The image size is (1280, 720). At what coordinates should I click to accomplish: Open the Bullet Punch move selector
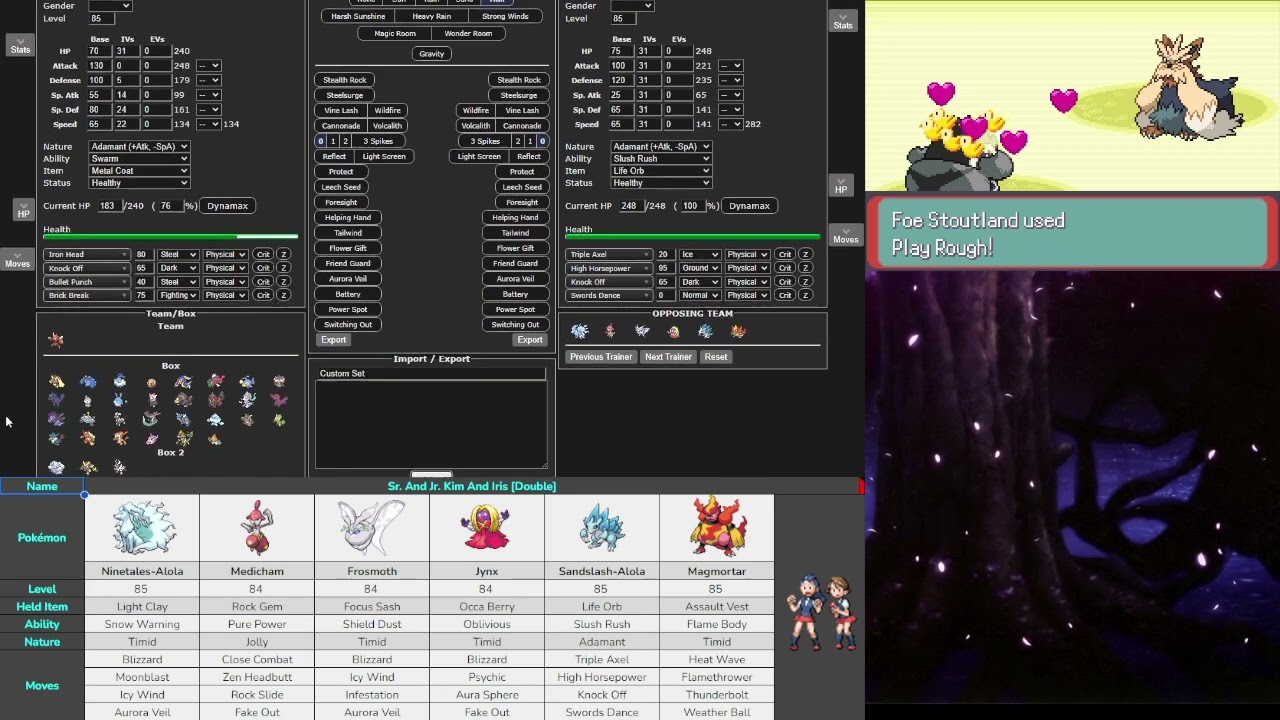tap(87, 282)
